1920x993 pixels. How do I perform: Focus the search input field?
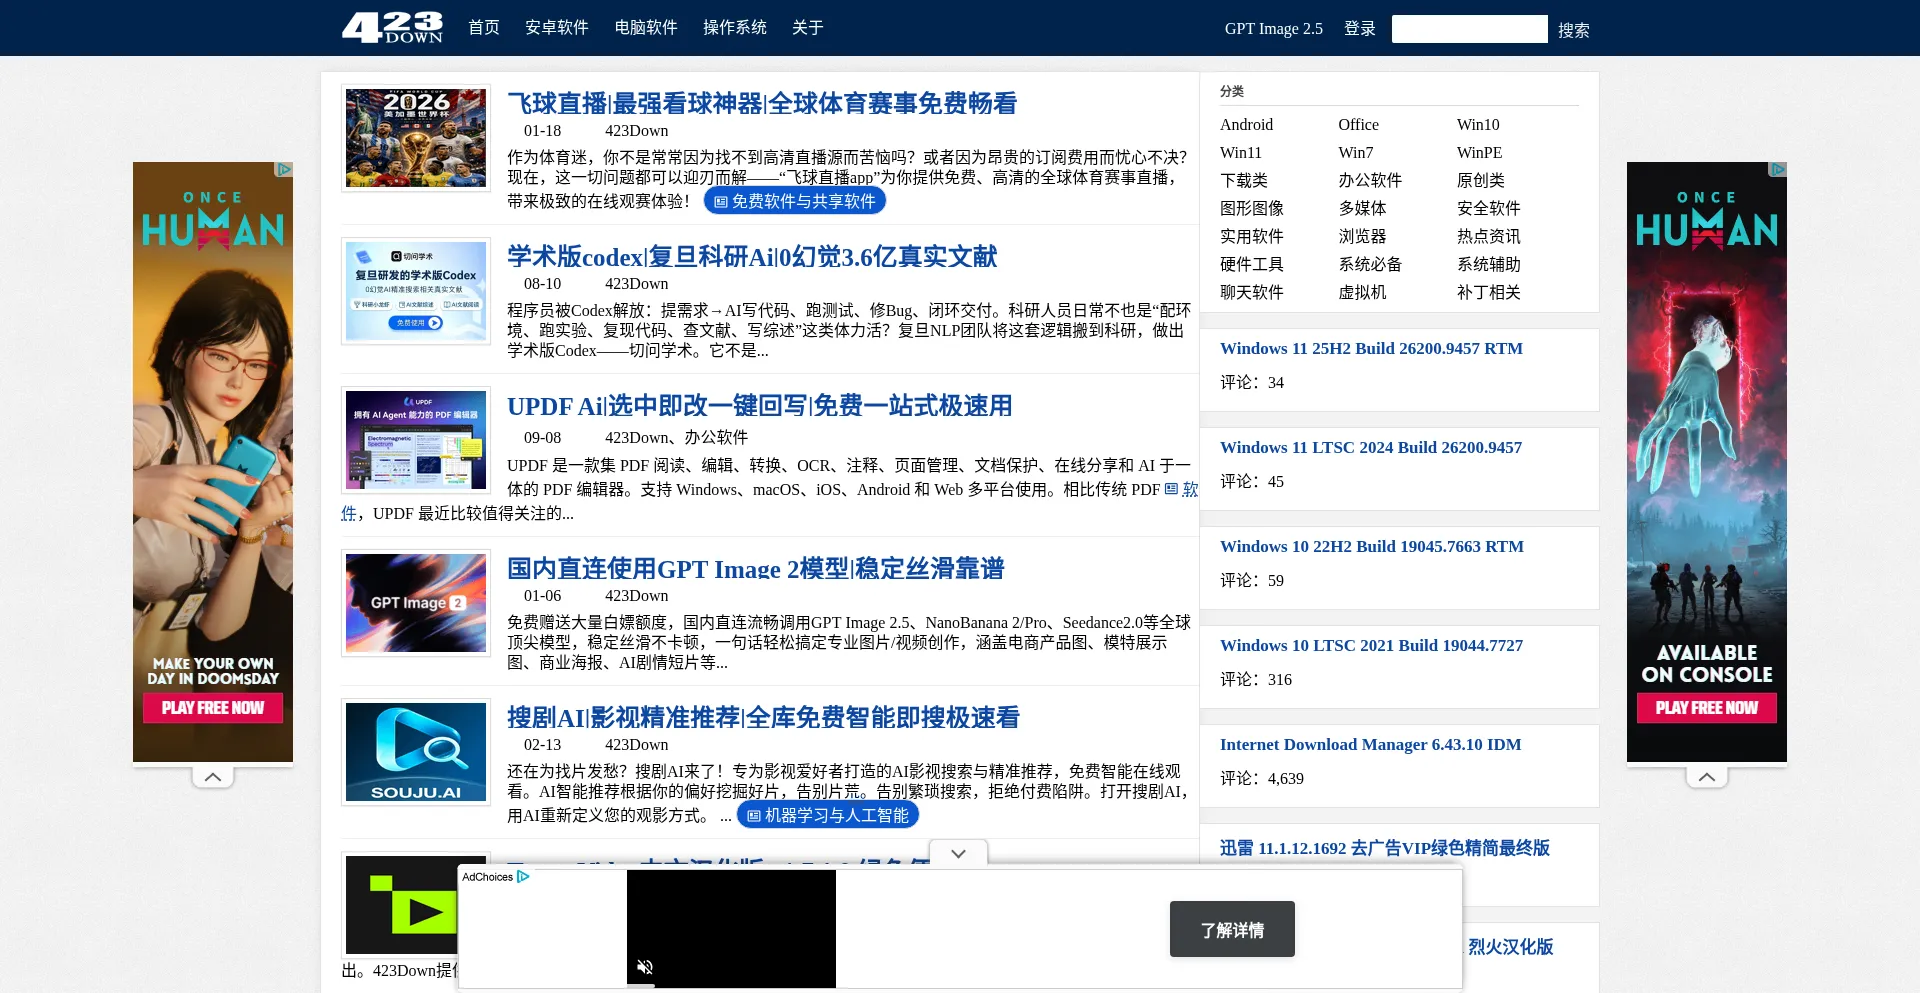(1469, 29)
